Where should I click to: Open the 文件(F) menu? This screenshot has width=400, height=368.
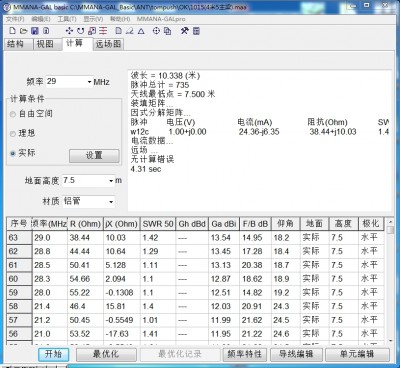[15, 19]
